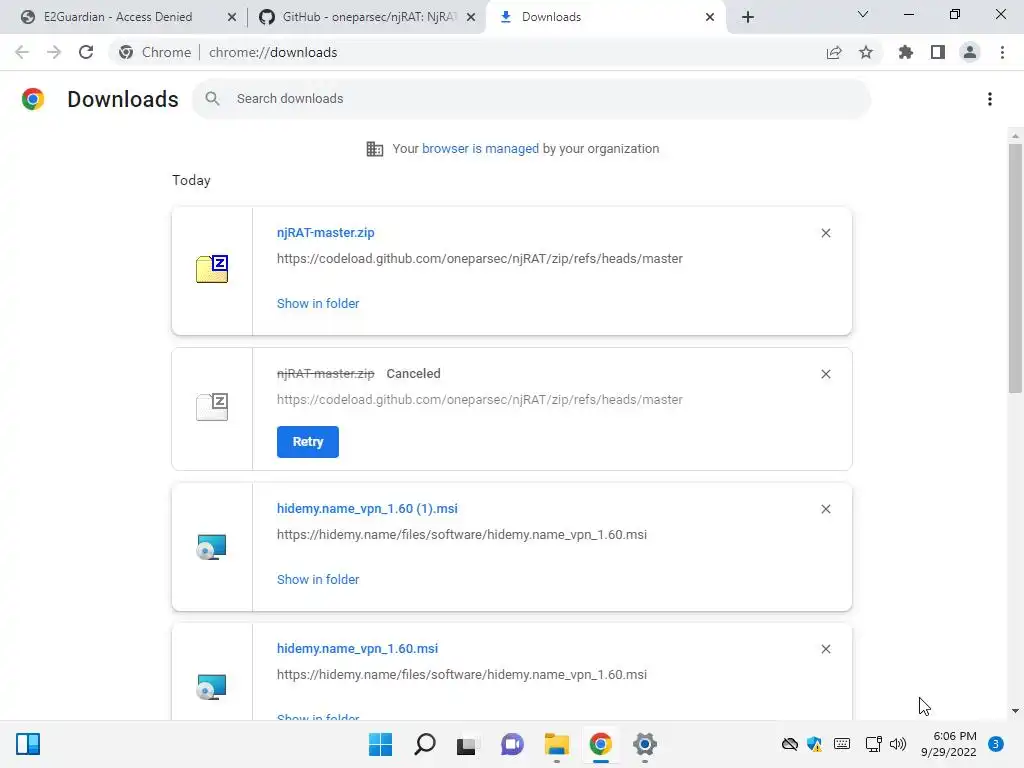This screenshot has width=1024, height=768.
Task: Open hidemy.name_vpn_1.60.msi file link
Action: point(357,648)
